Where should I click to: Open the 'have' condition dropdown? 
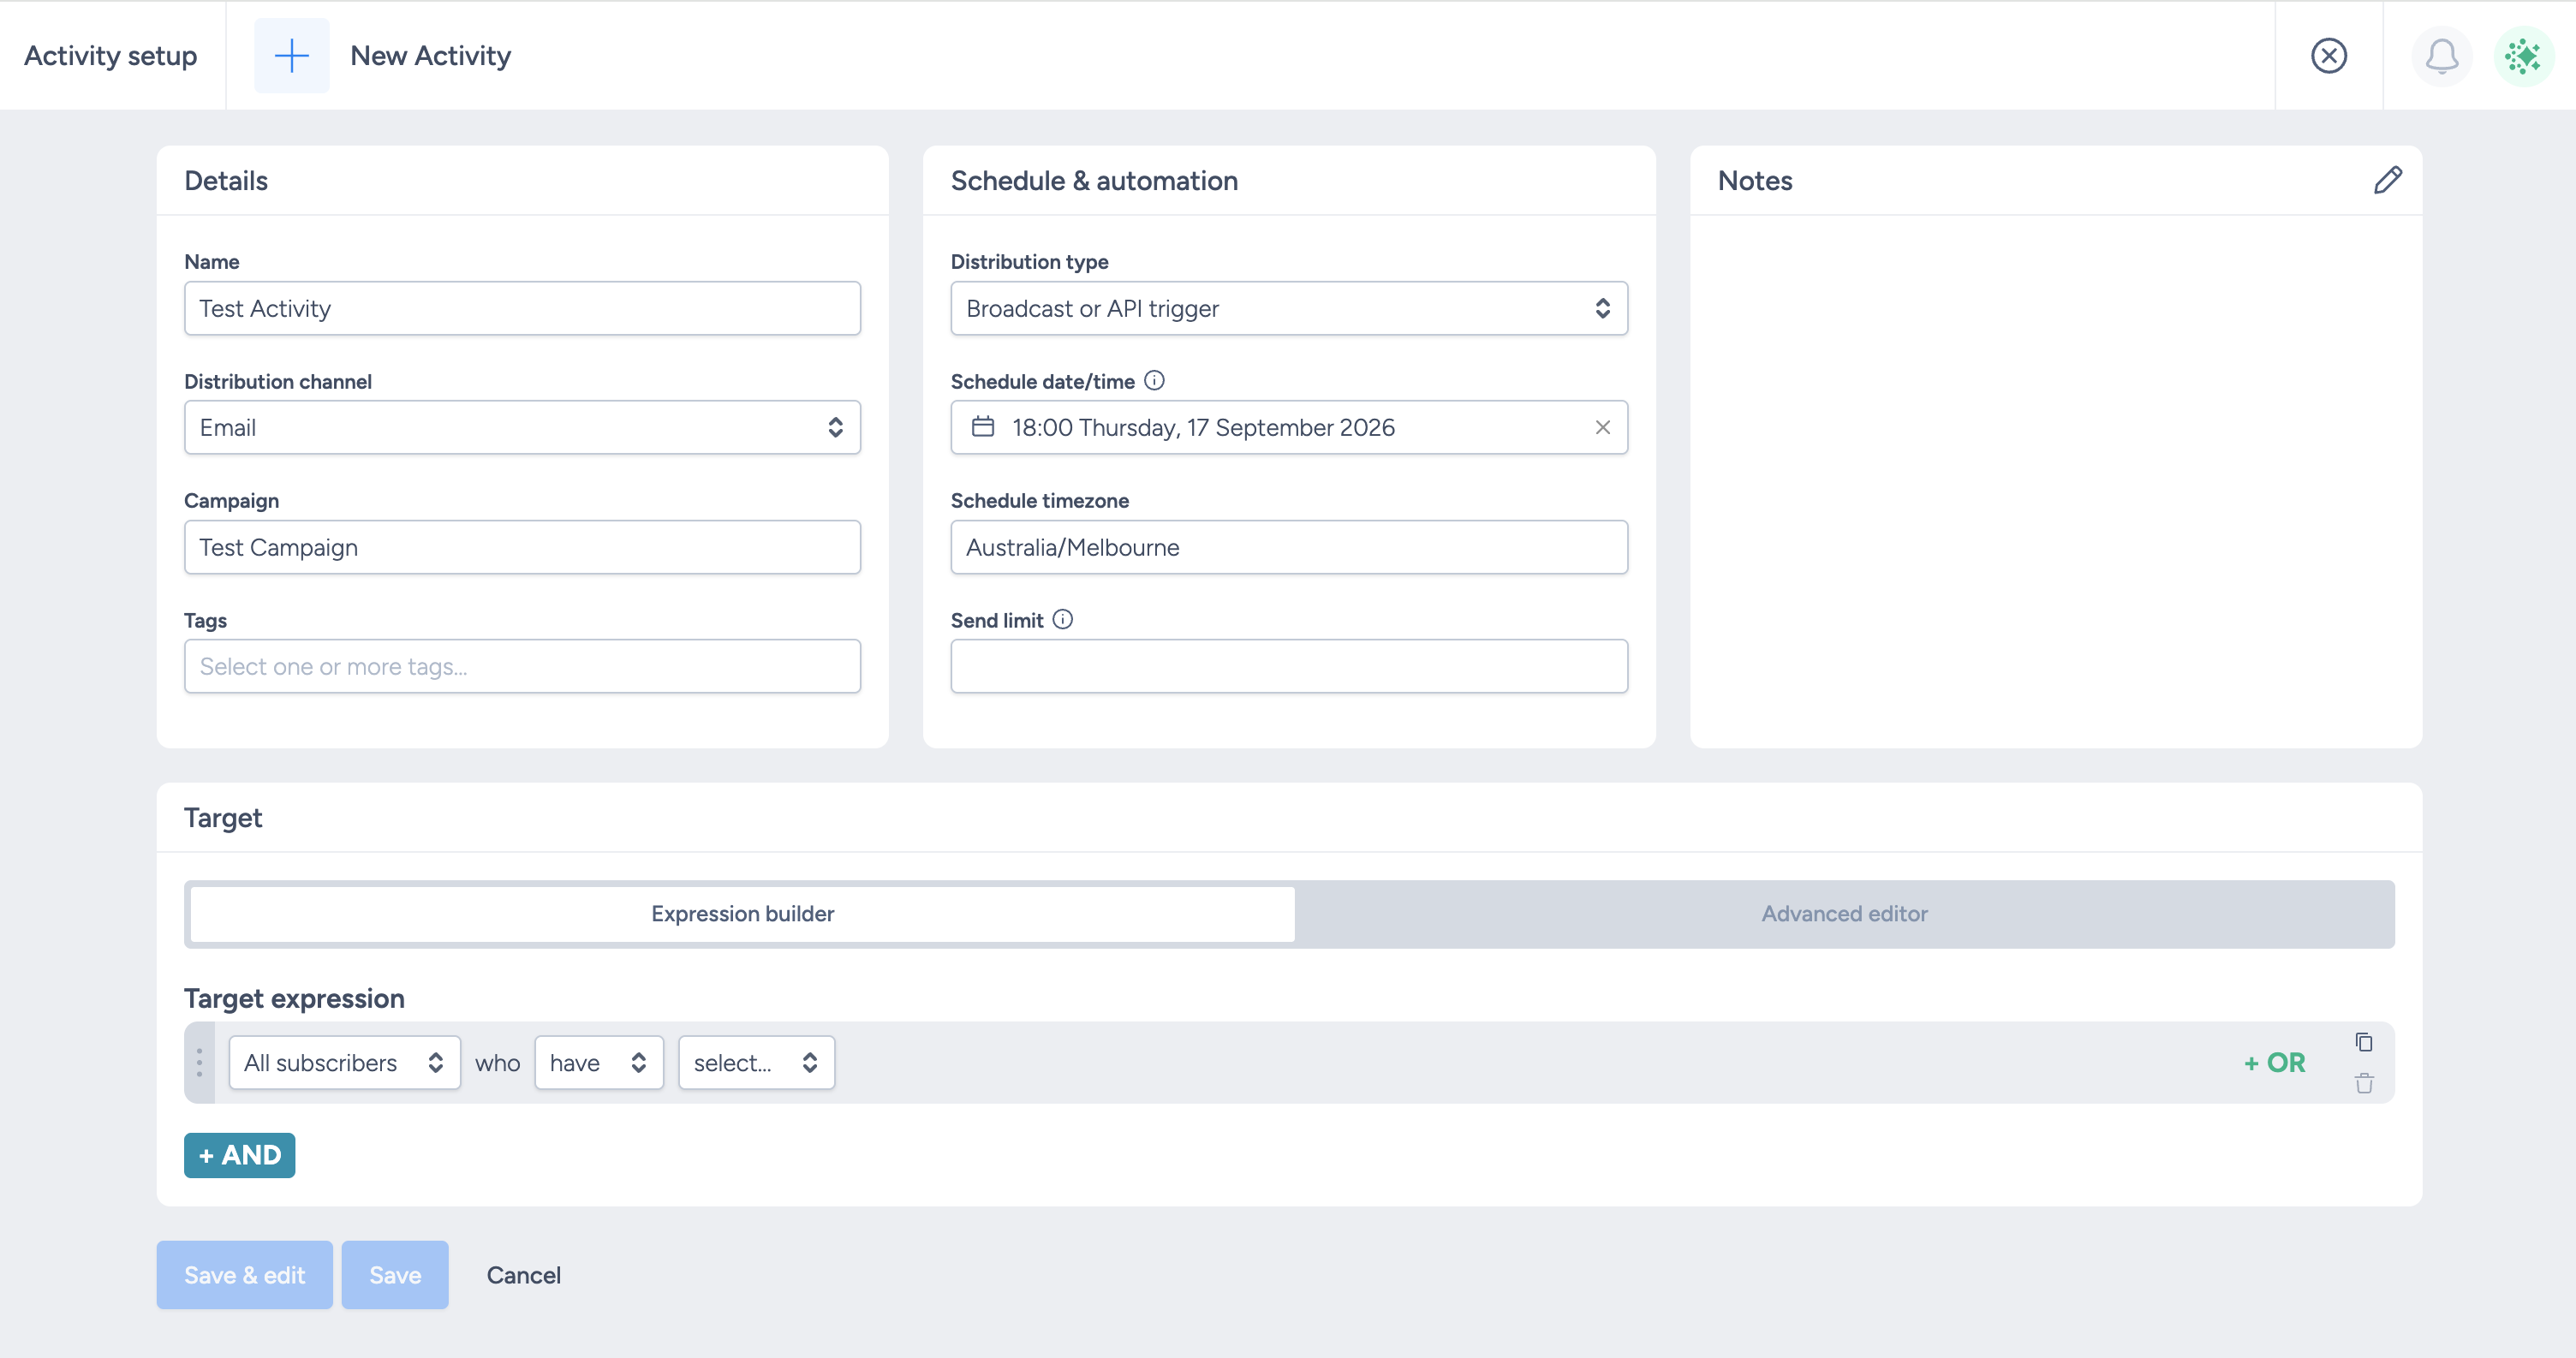click(598, 1062)
